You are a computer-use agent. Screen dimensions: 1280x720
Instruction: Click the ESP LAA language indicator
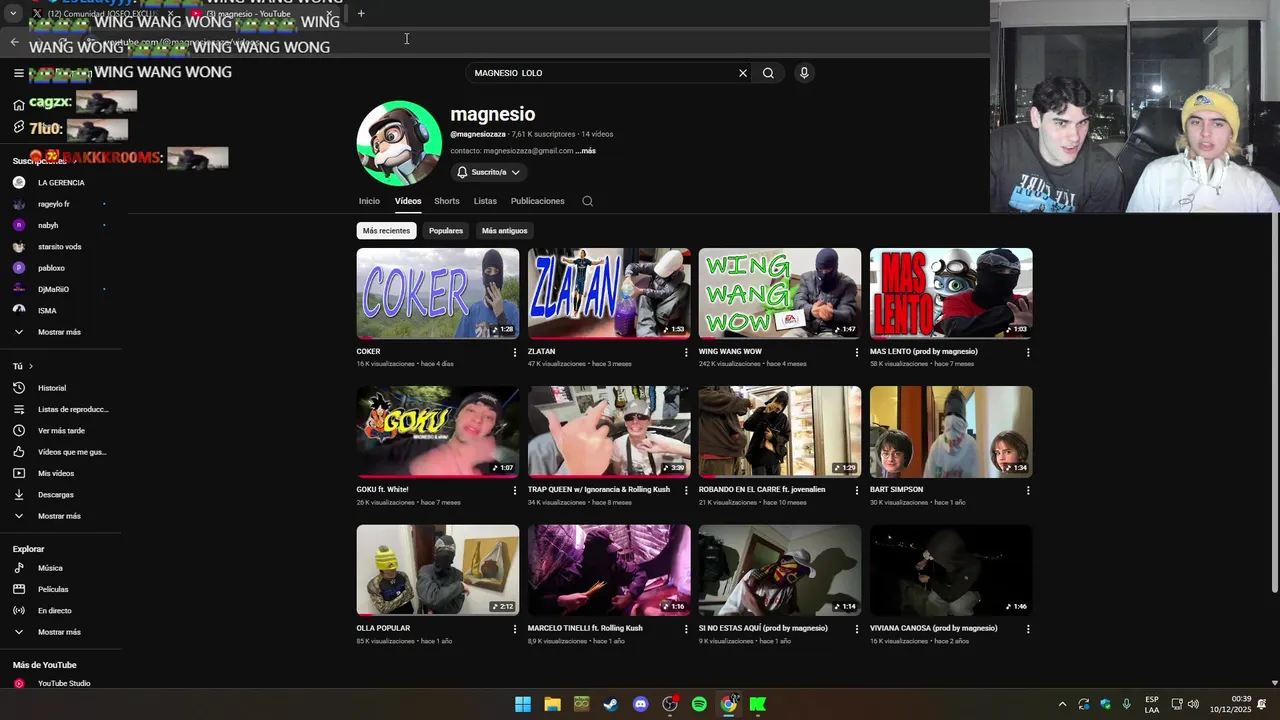click(x=1152, y=704)
